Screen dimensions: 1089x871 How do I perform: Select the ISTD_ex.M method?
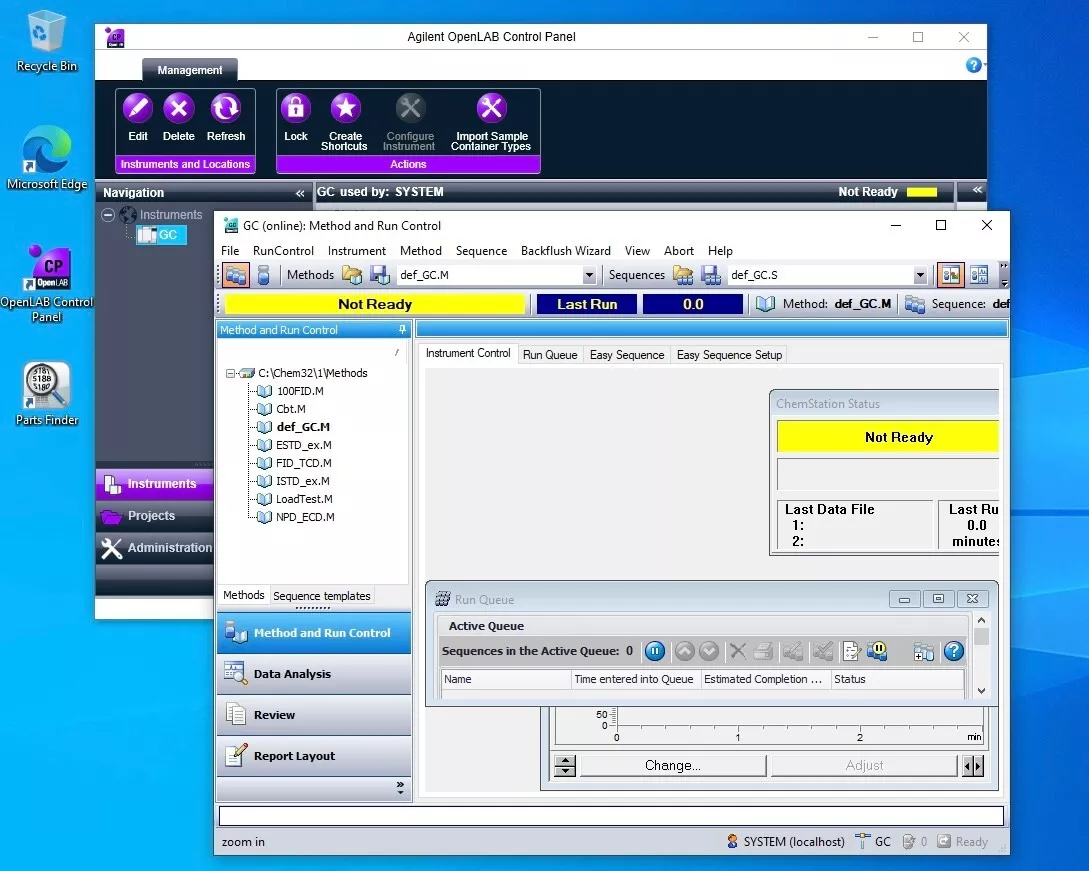303,481
